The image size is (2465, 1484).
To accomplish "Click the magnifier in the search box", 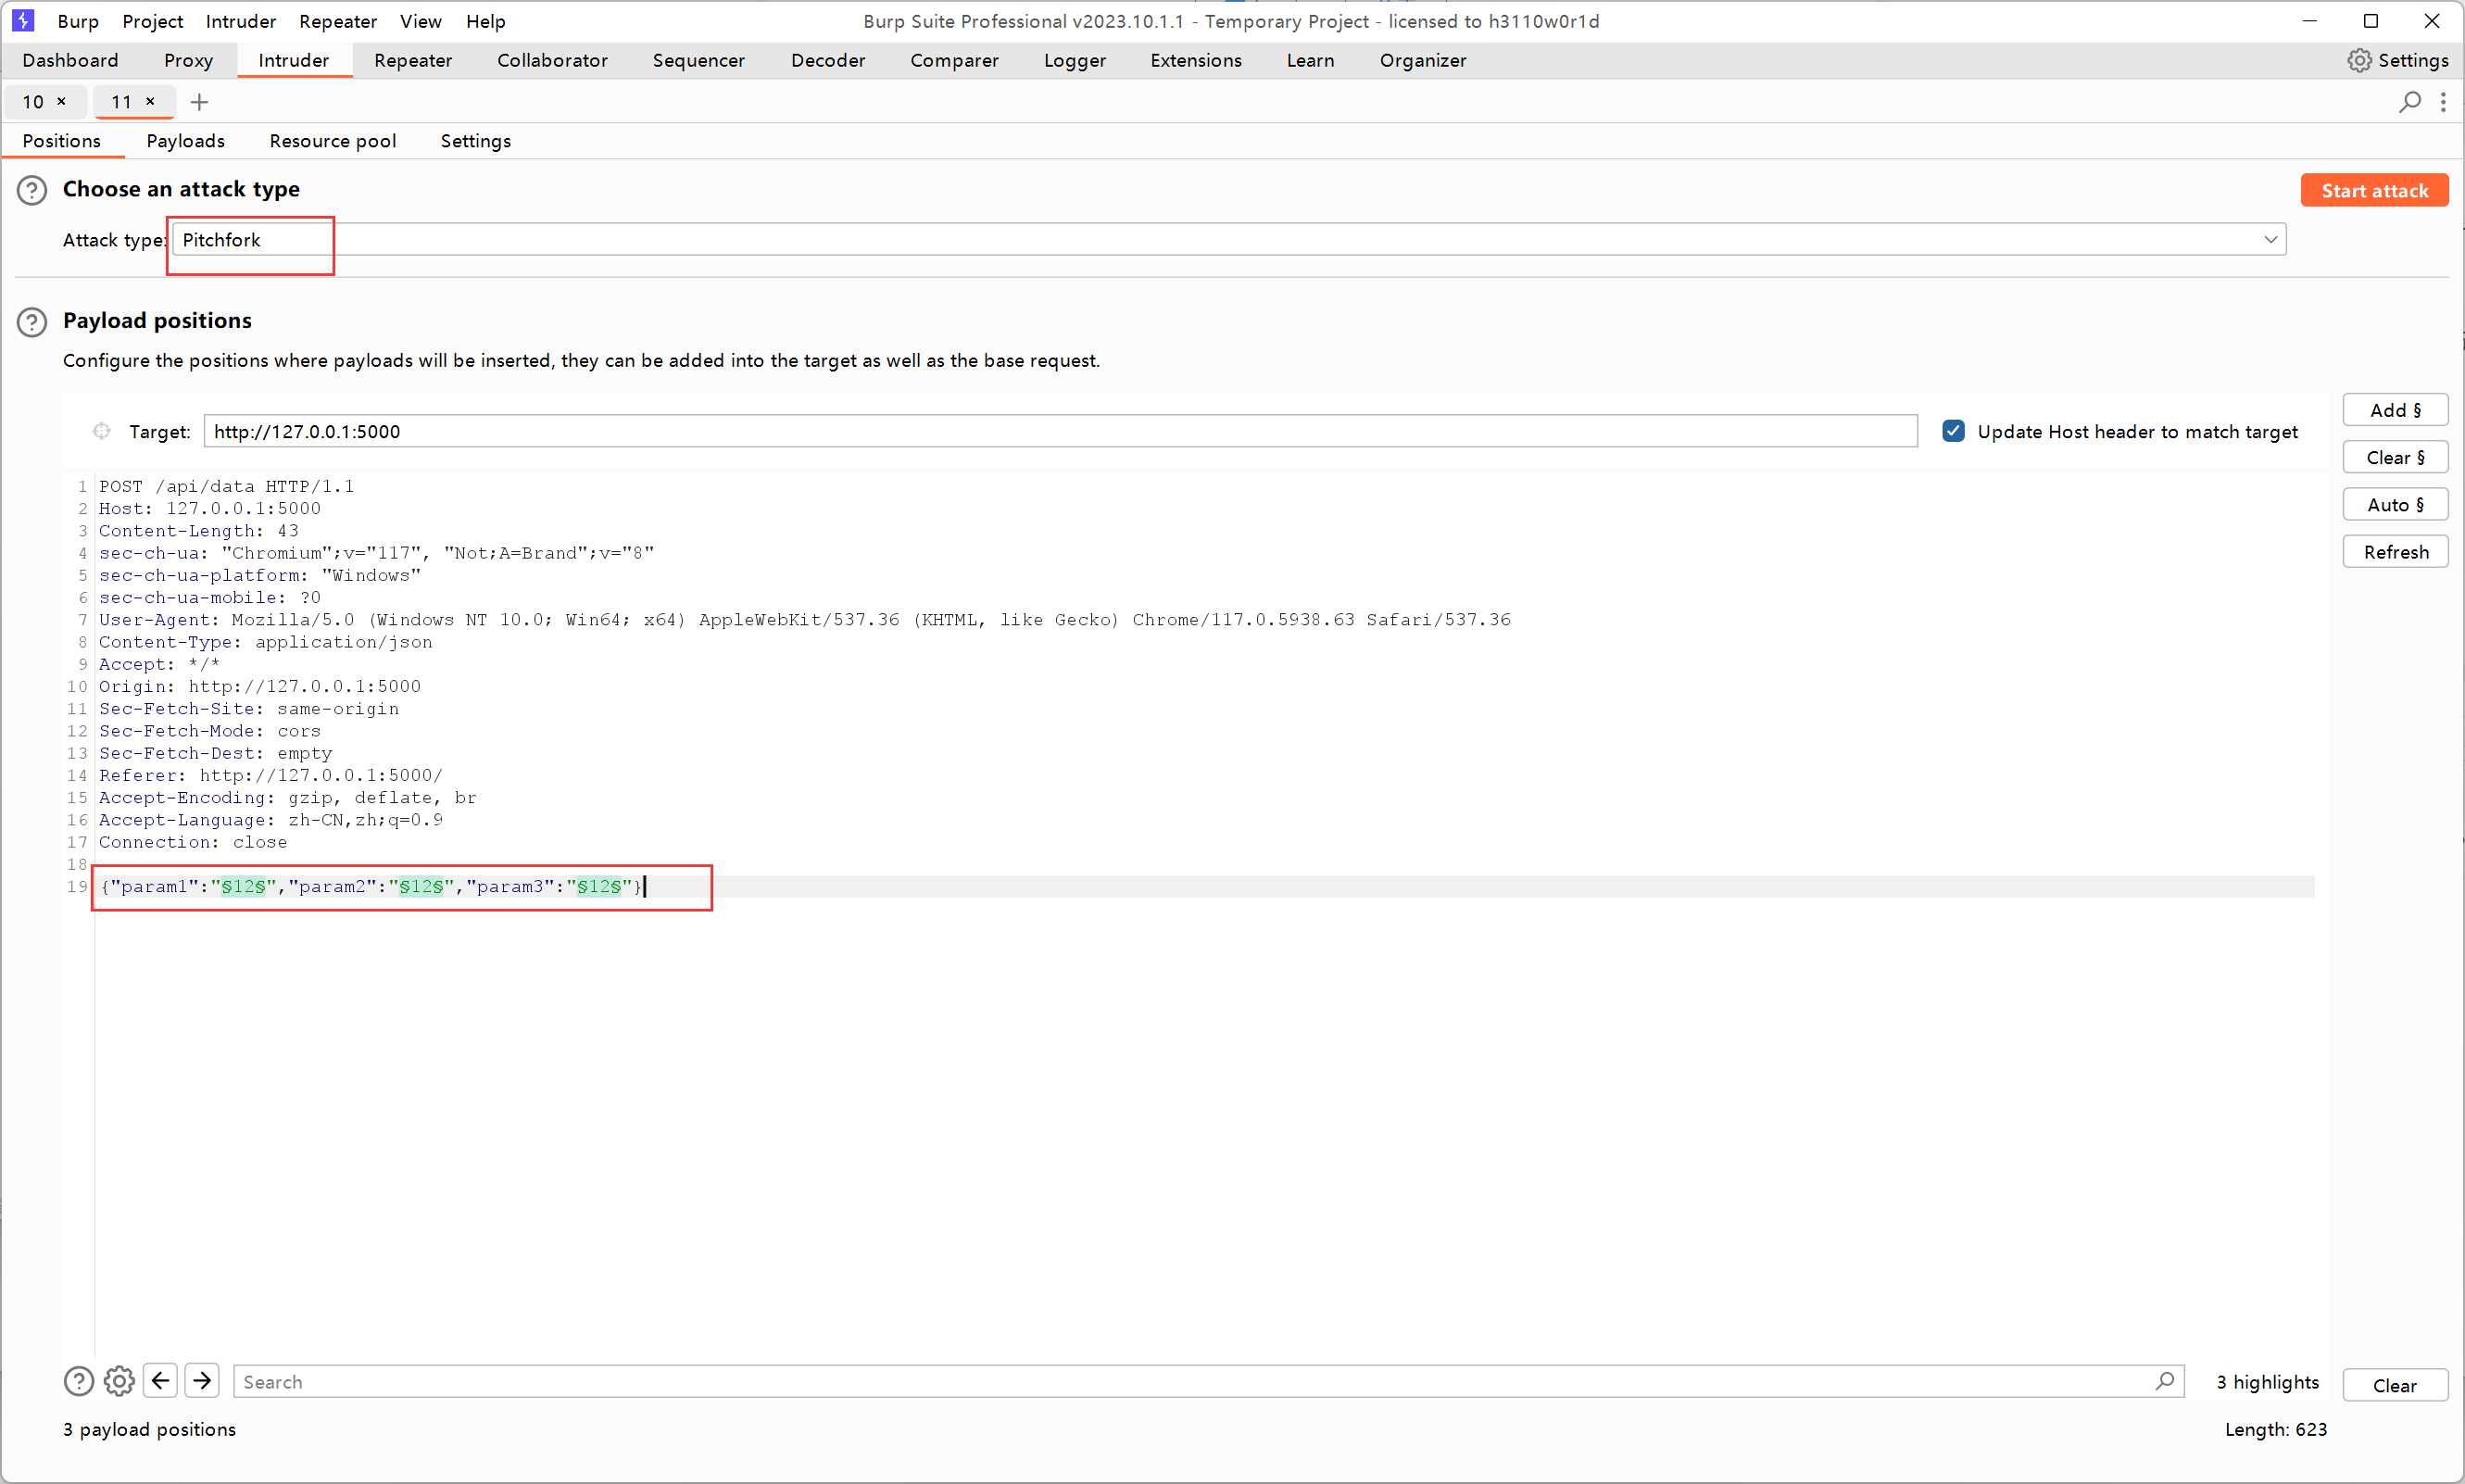I will 2165,1381.
